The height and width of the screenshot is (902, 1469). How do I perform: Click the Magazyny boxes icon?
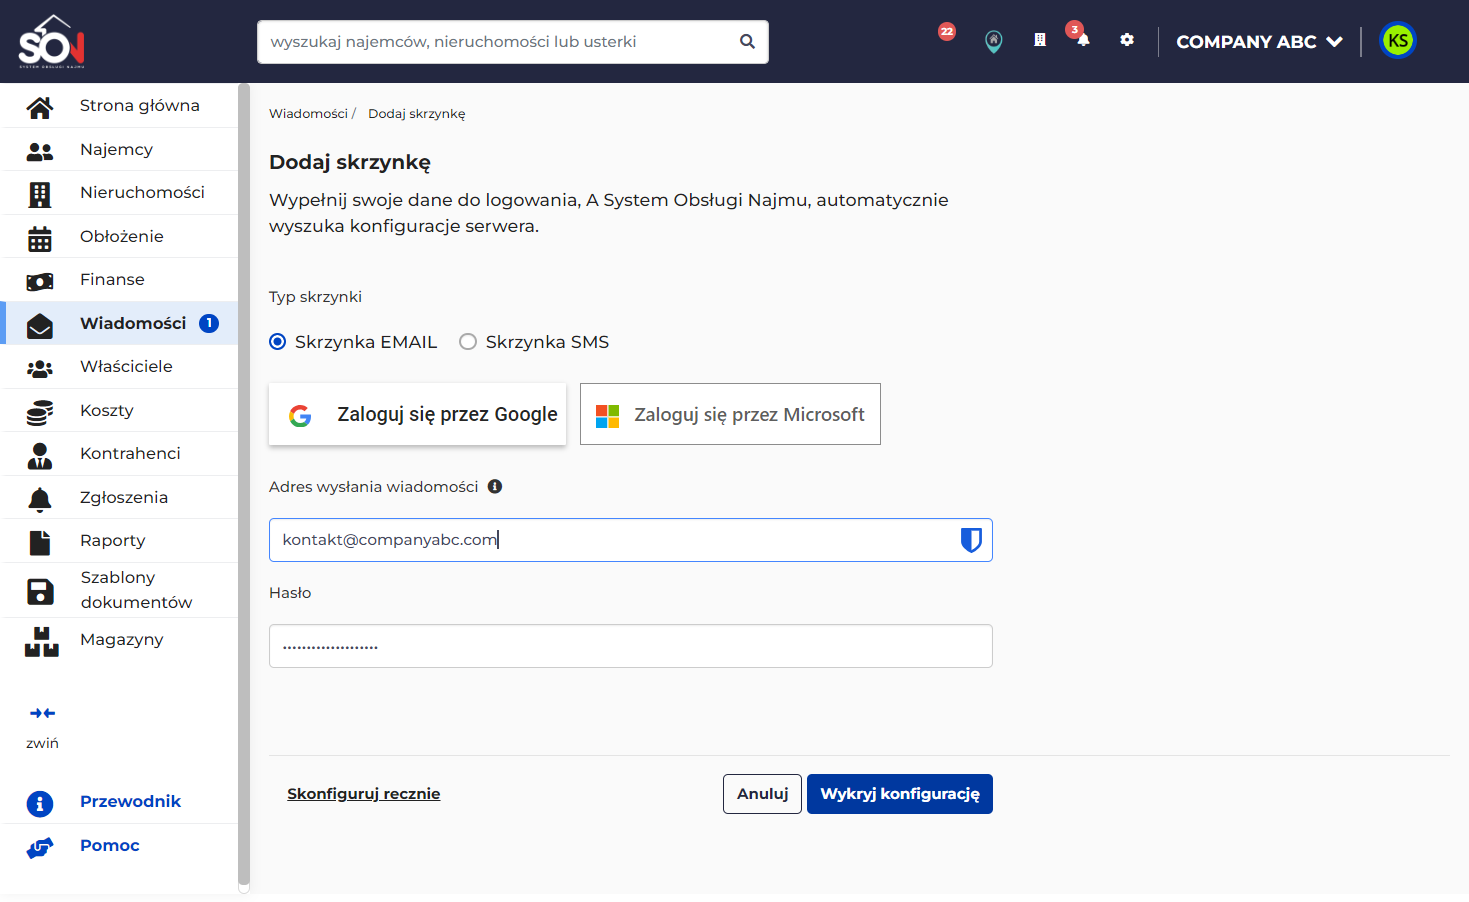(x=42, y=642)
